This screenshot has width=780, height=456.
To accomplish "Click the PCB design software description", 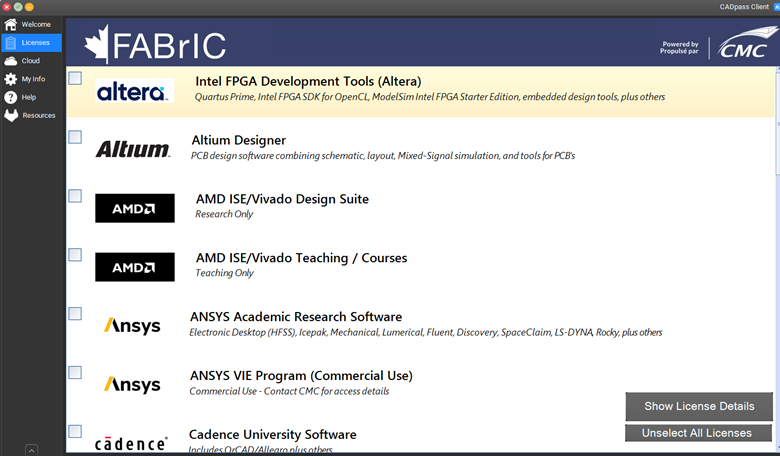I will coord(383,156).
